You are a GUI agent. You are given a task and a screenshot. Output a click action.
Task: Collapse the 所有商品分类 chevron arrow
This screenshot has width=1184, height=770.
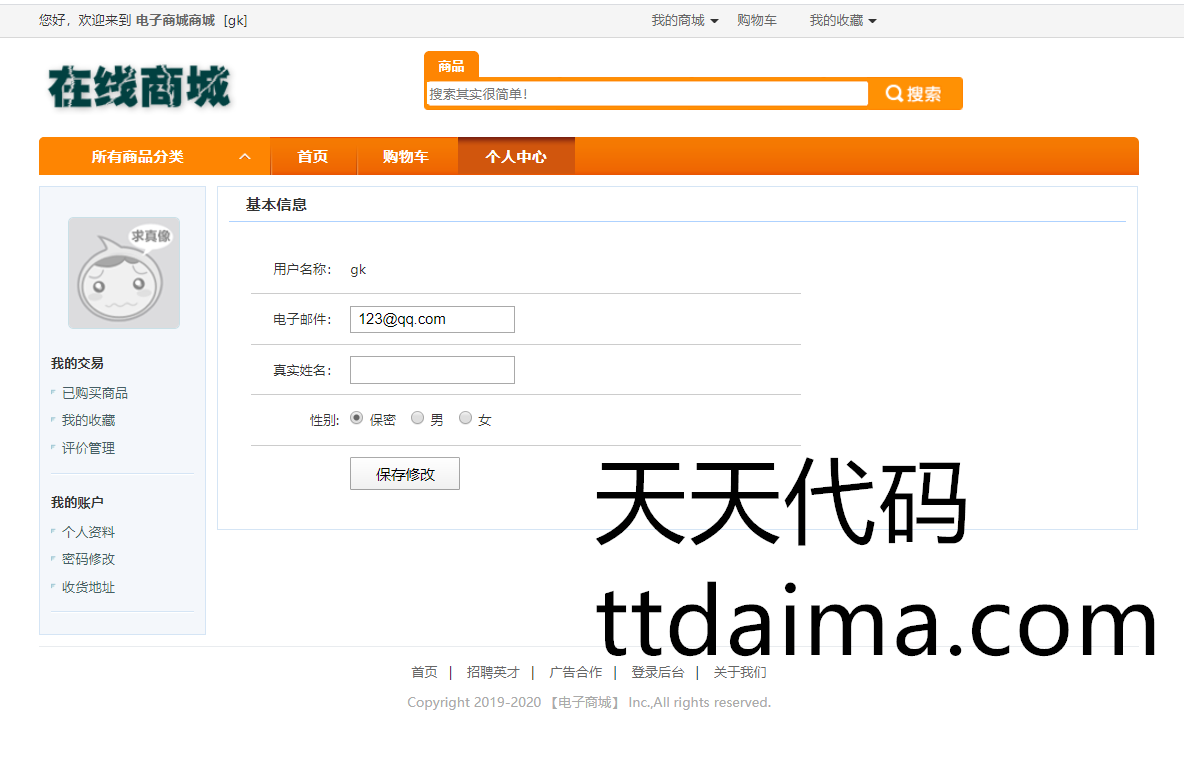coord(245,157)
